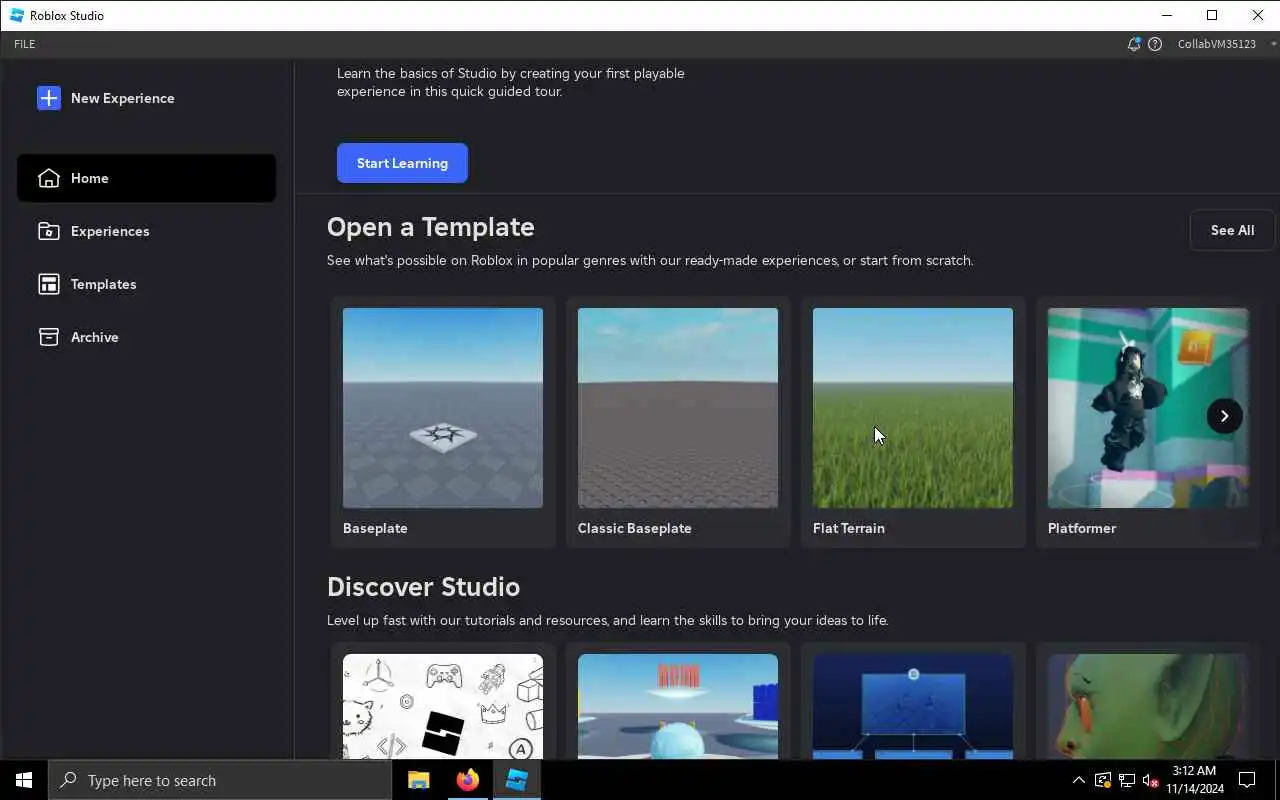
Task: Click the New Experience plus icon
Action: point(49,98)
